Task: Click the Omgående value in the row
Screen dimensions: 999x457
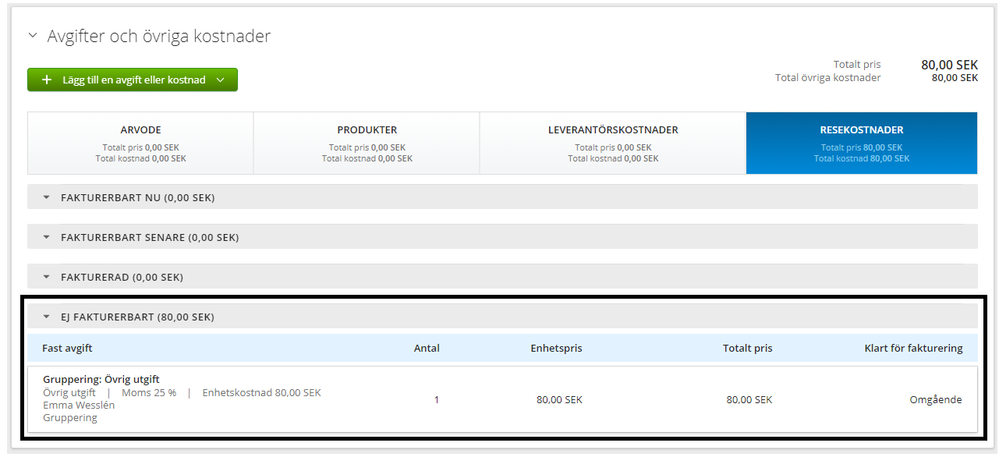Action: click(935, 400)
